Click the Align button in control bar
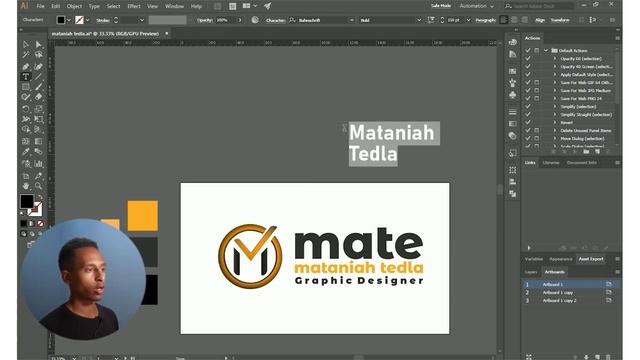Viewport: 640px width, 360px height. pos(540,20)
